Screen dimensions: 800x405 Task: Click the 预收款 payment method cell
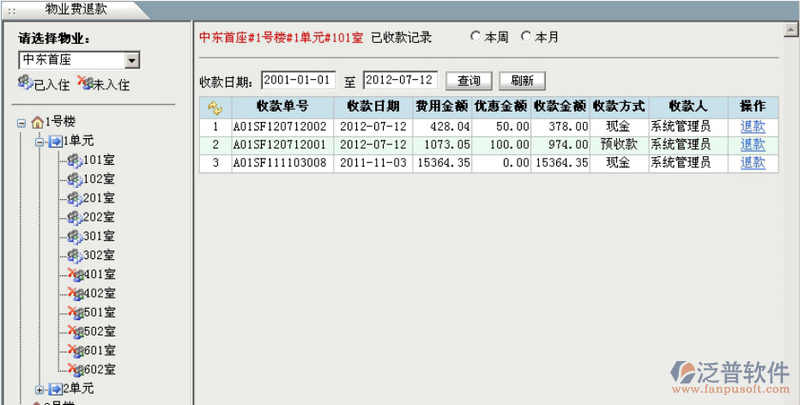[619, 145]
